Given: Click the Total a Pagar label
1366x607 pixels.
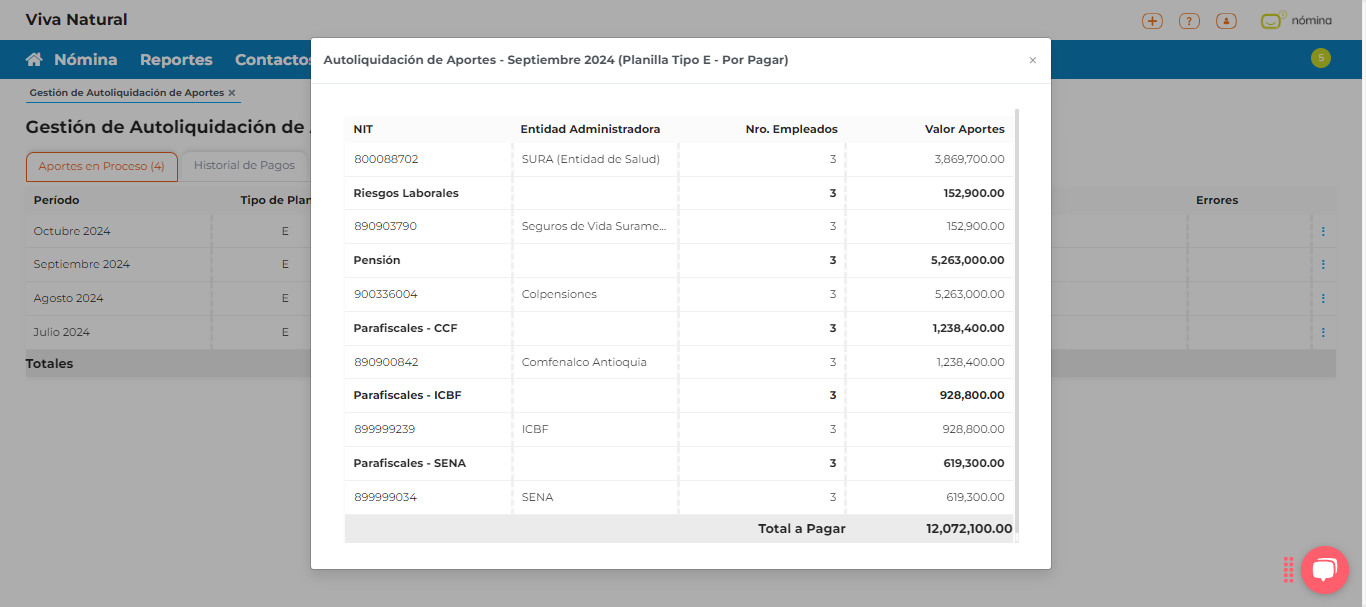Looking at the screenshot, I should [x=802, y=529].
